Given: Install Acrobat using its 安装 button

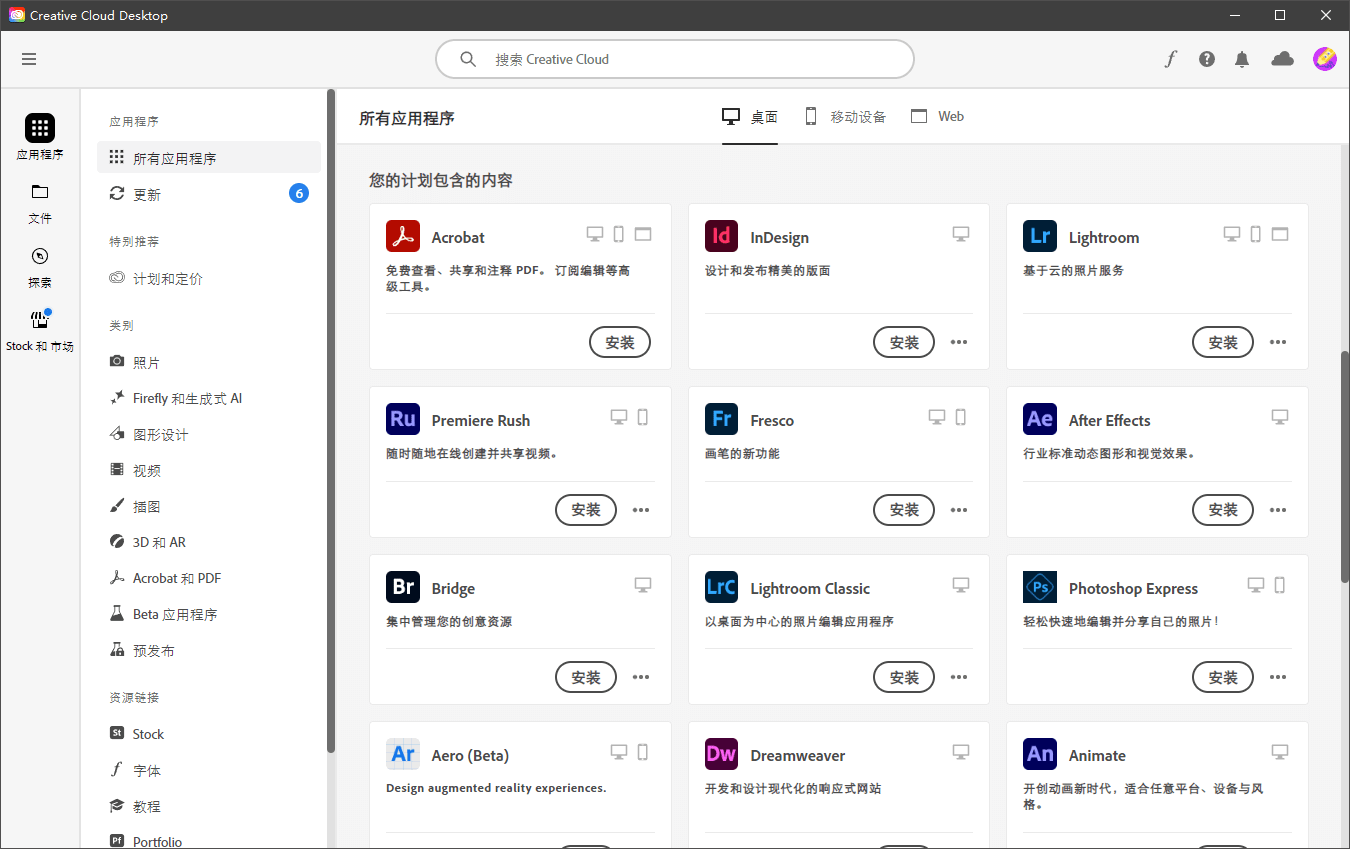Looking at the screenshot, I should point(619,342).
